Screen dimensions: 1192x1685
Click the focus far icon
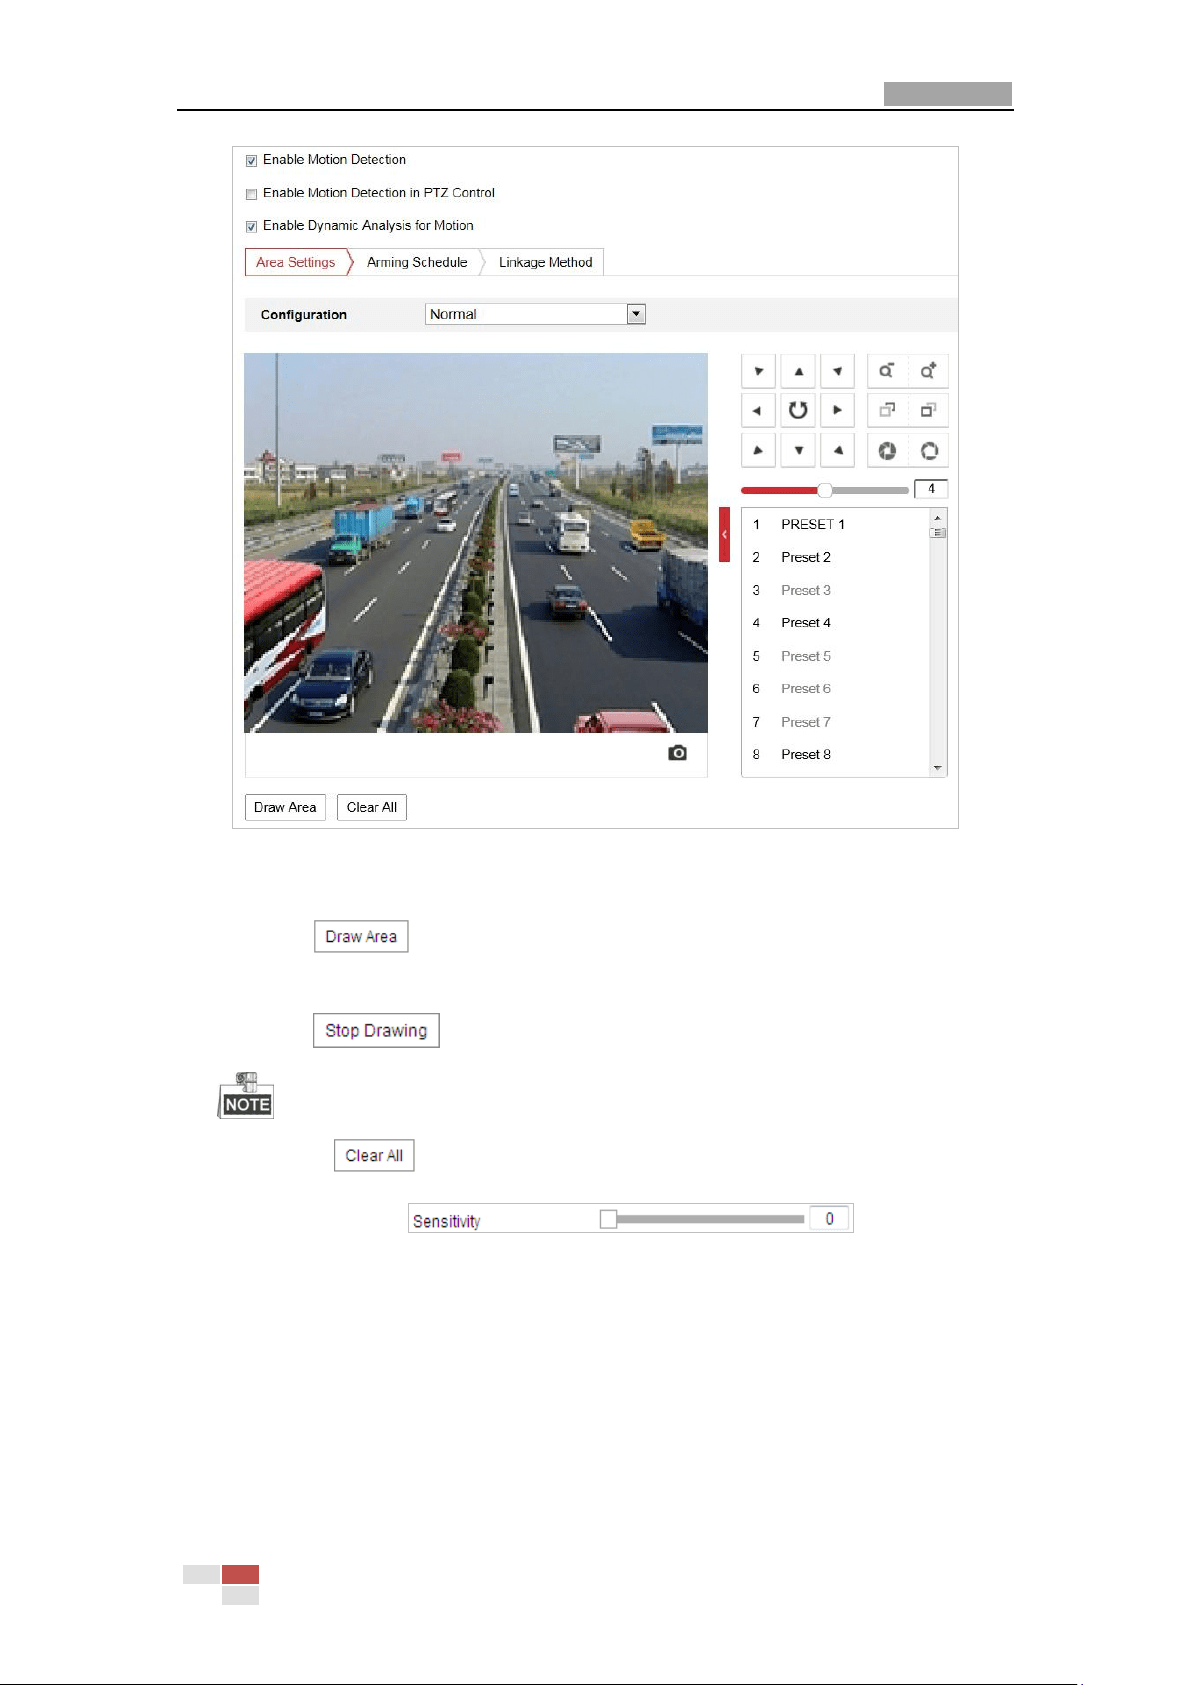pyautogui.click(x=929, y=410)
